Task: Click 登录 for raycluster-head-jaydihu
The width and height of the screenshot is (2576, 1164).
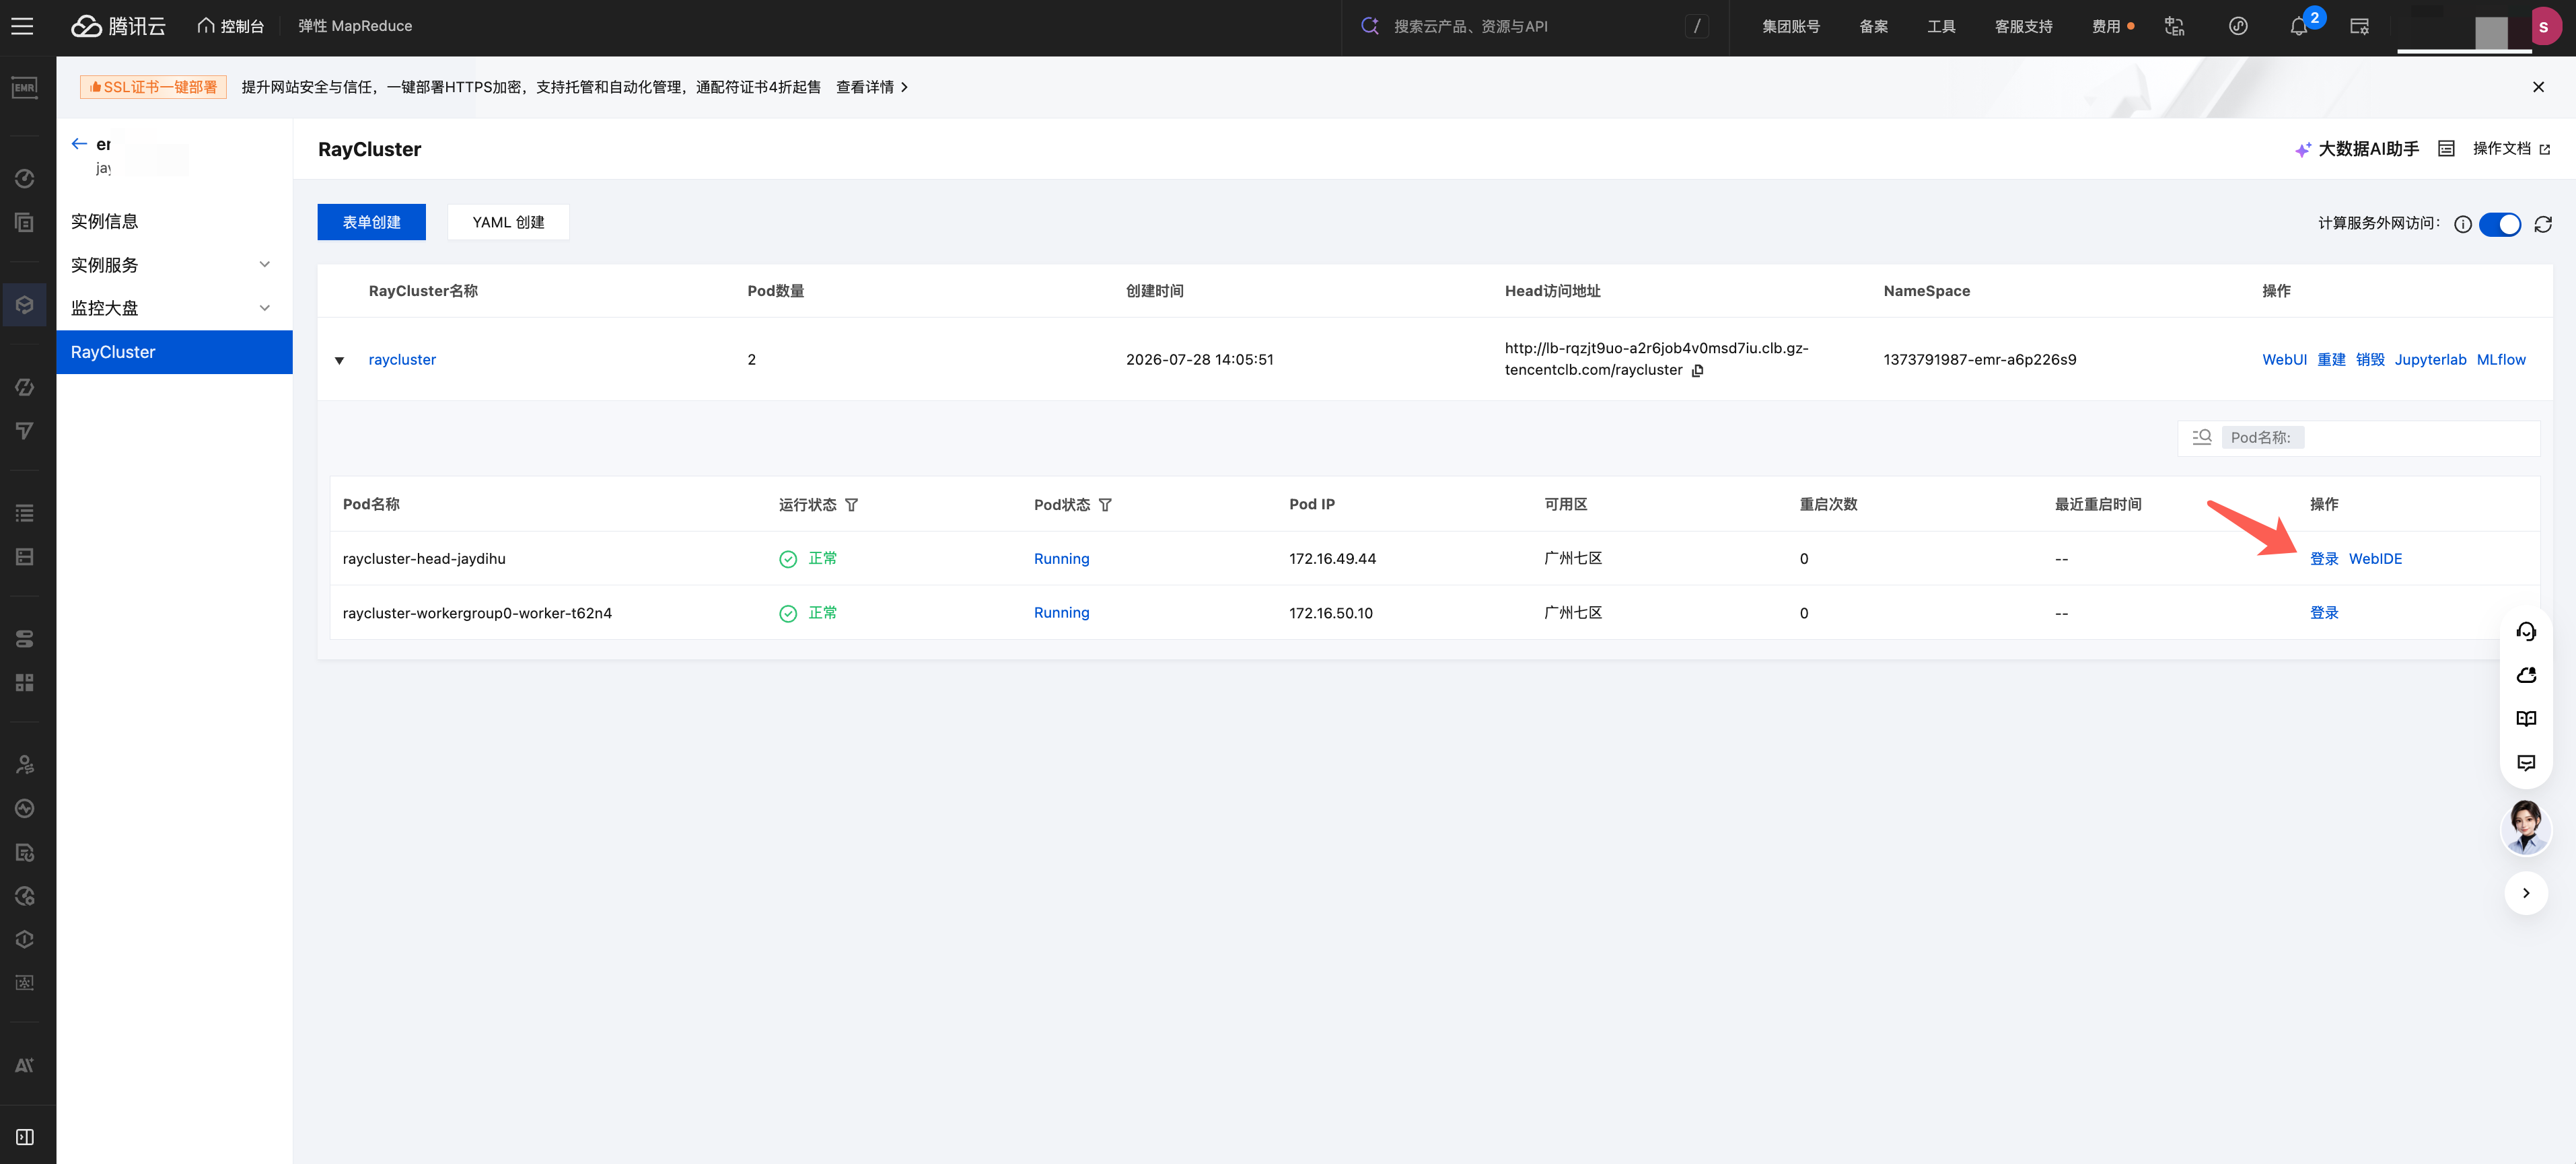Action: [2324, 559]
